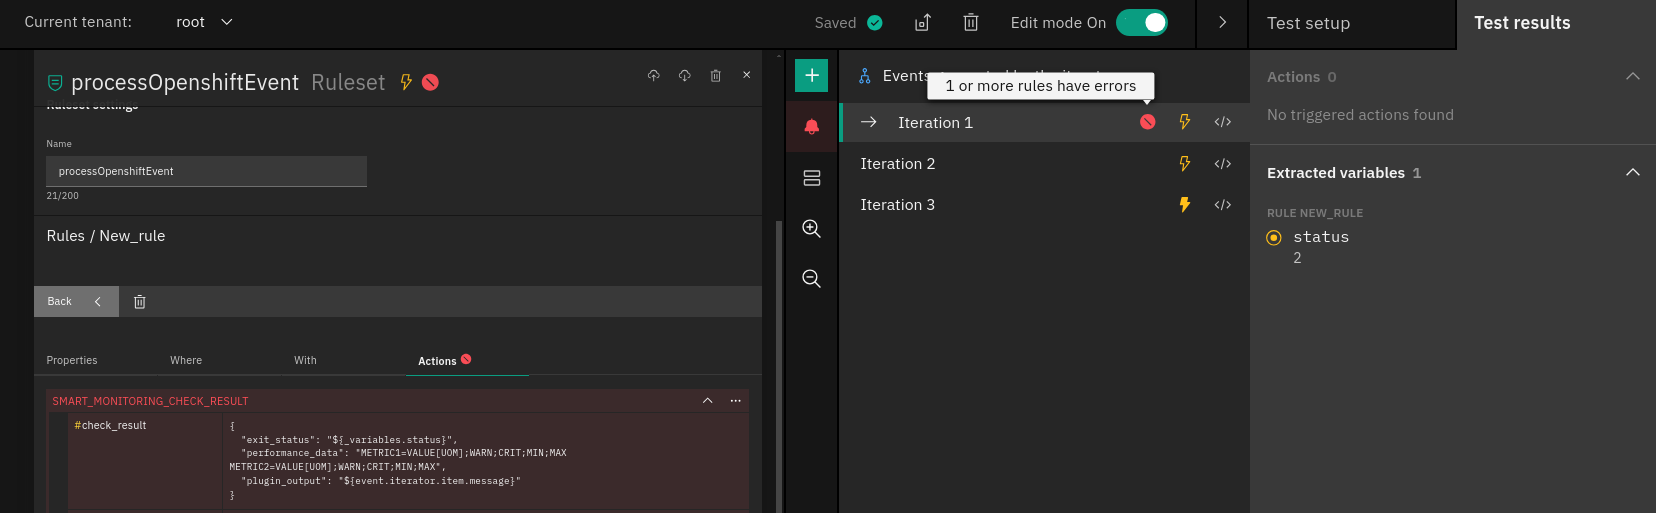Open the Where tab
Screen dimensions: 1656x513
pos(186,361)
